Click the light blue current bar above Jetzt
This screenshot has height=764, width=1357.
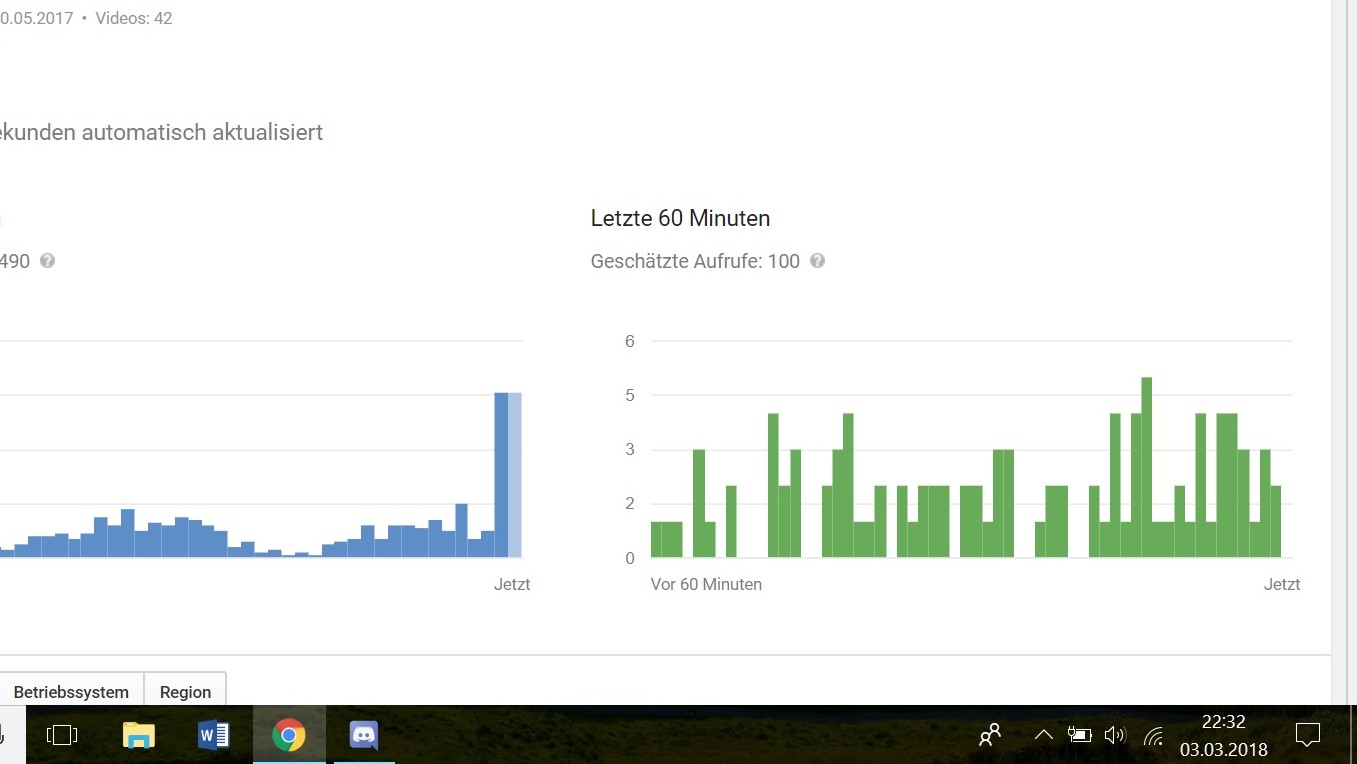click(x=515, y=475)
